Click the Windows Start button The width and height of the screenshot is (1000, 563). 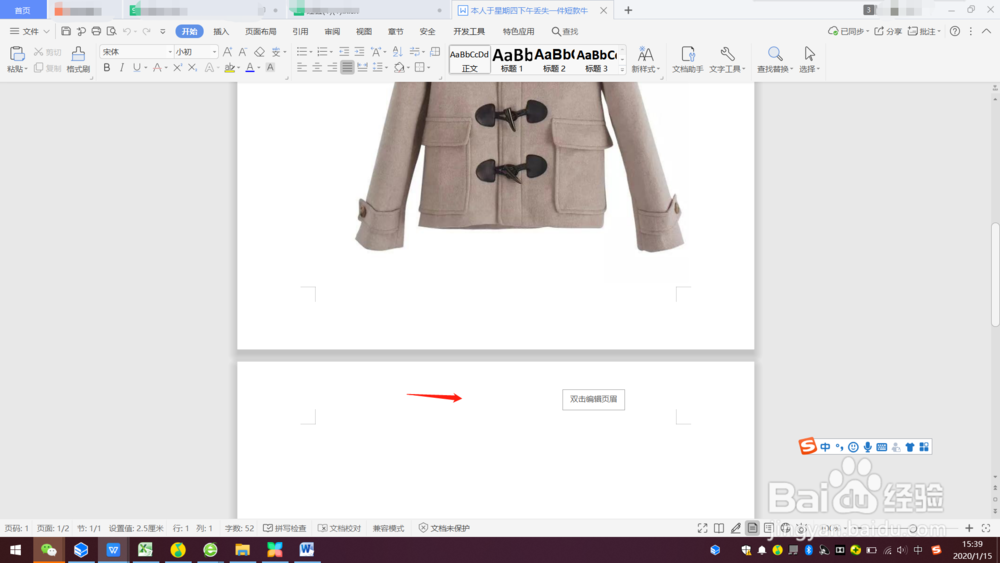(15, 550)
